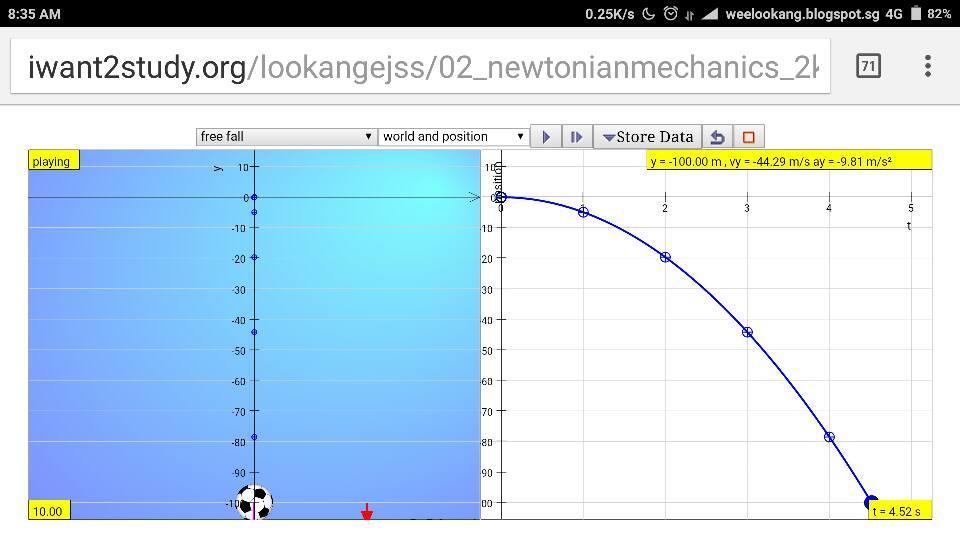Screen dimensions: 960x540
Task: Select the soccer ball in the world view
Action: pyautogui.click(x=254, y=502)
